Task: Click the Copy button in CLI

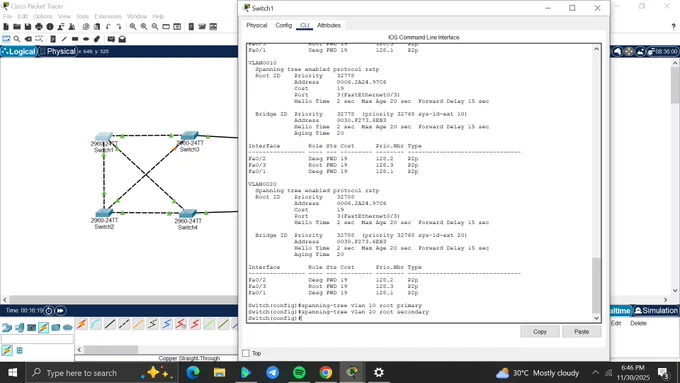Action: [540, 332]
